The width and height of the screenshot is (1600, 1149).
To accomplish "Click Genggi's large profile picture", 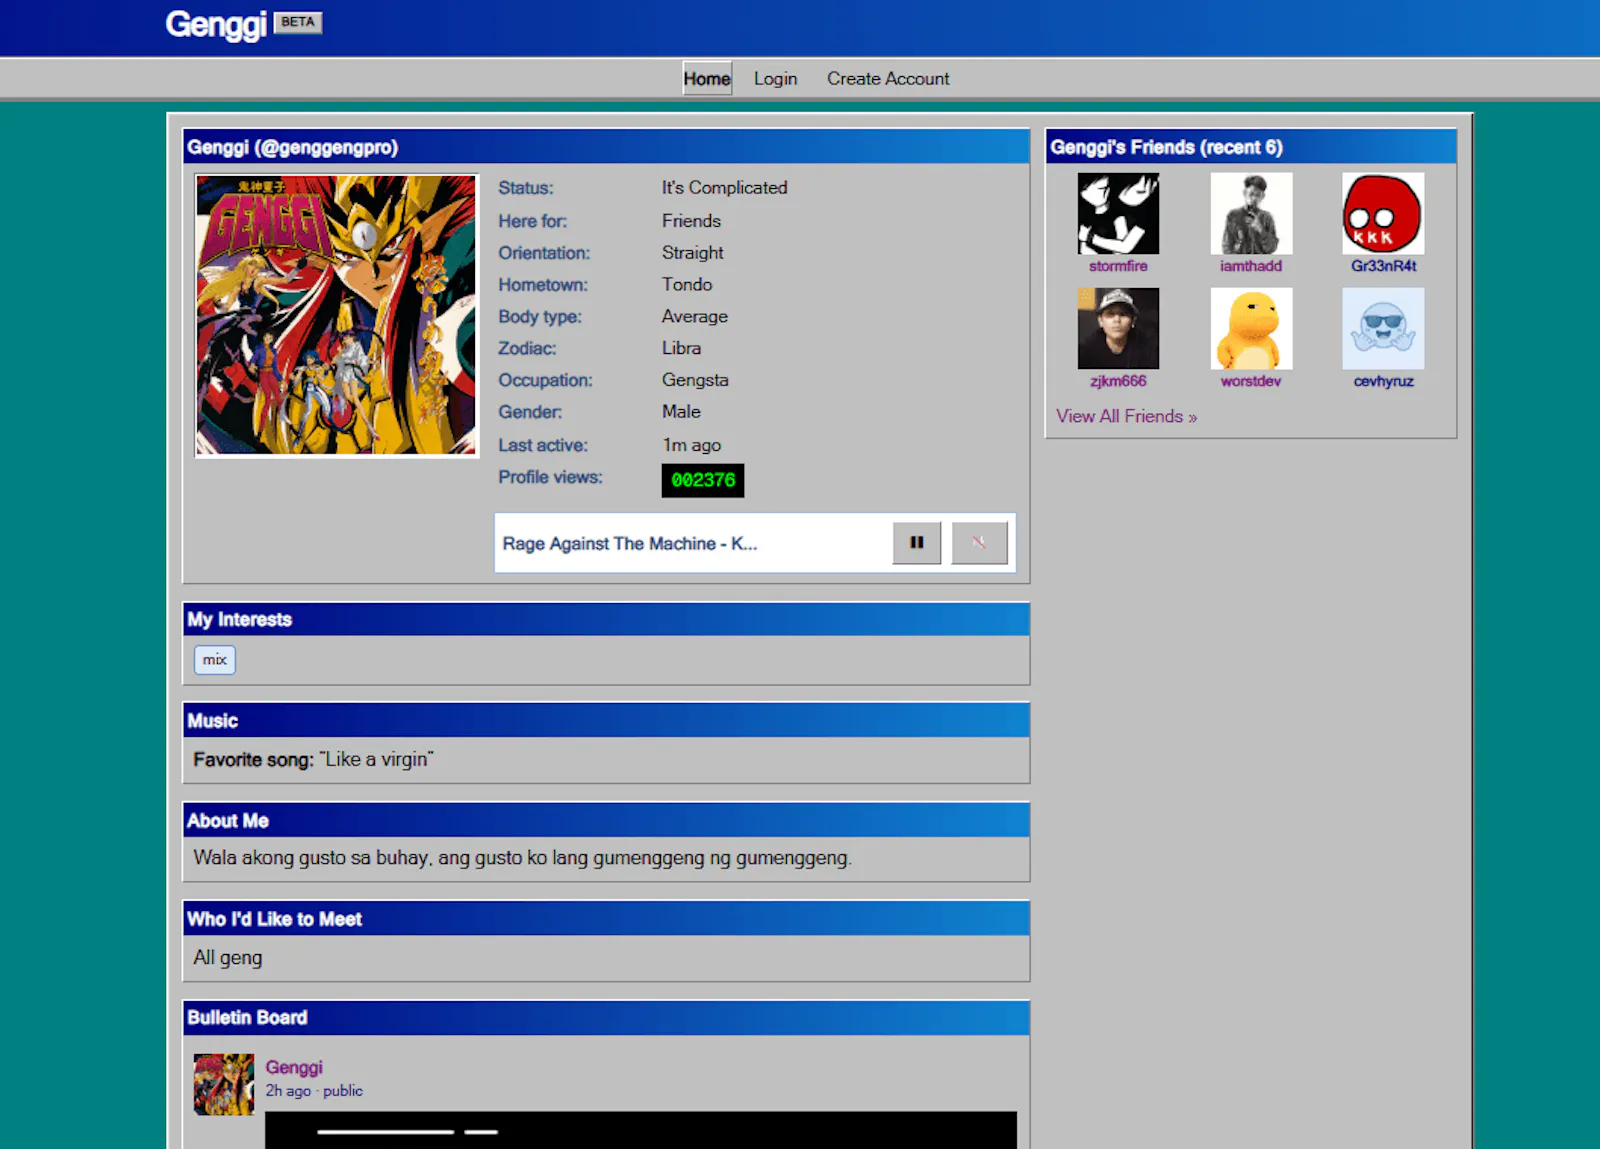I will [336, 315].
